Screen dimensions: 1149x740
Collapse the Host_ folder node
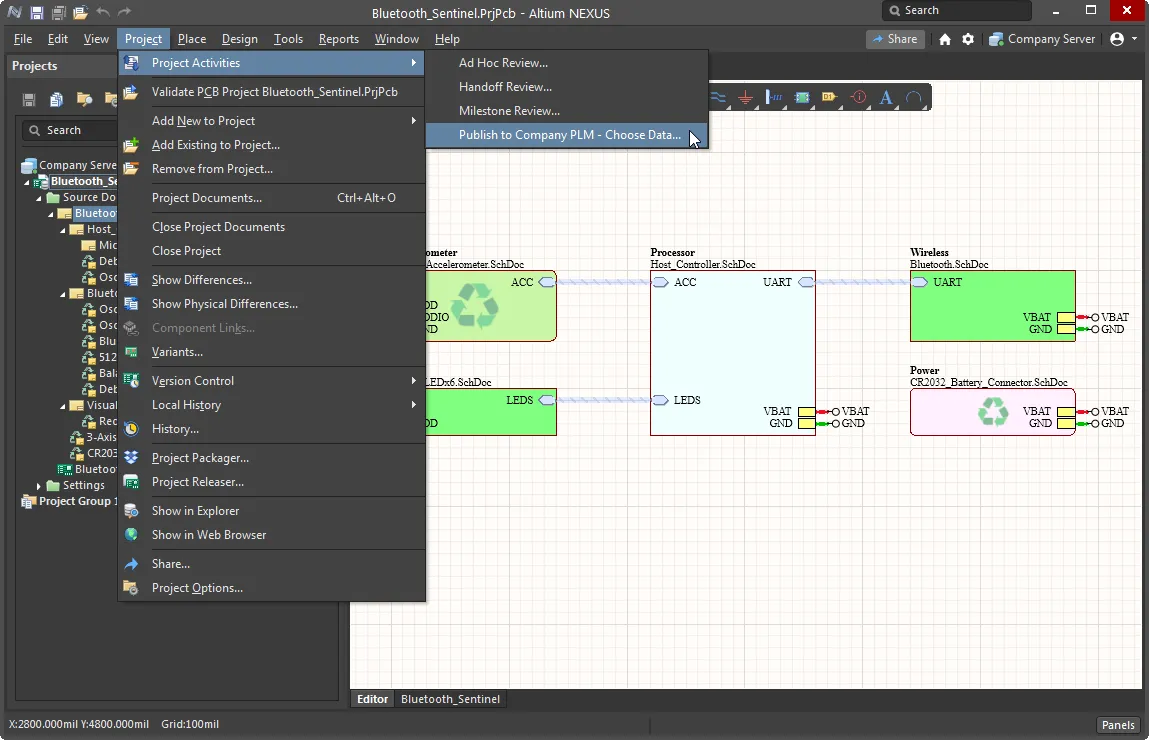(x=63, y=230)
